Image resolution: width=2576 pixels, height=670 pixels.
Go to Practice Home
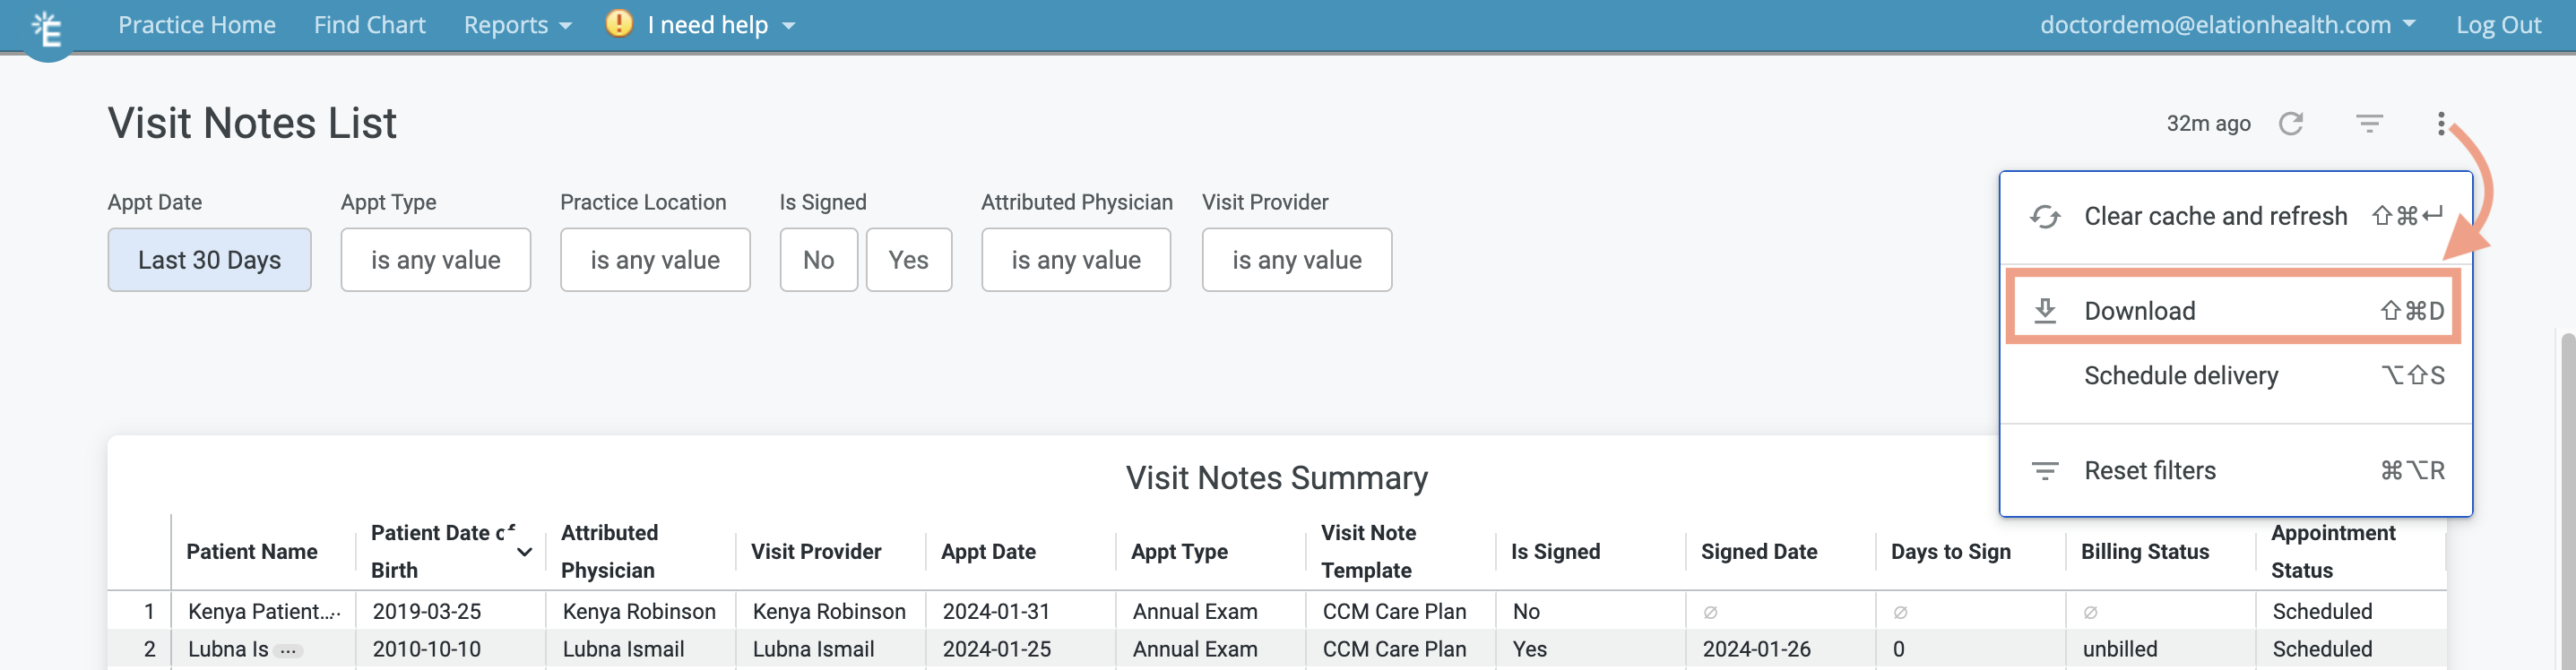(x=196, y=24)
